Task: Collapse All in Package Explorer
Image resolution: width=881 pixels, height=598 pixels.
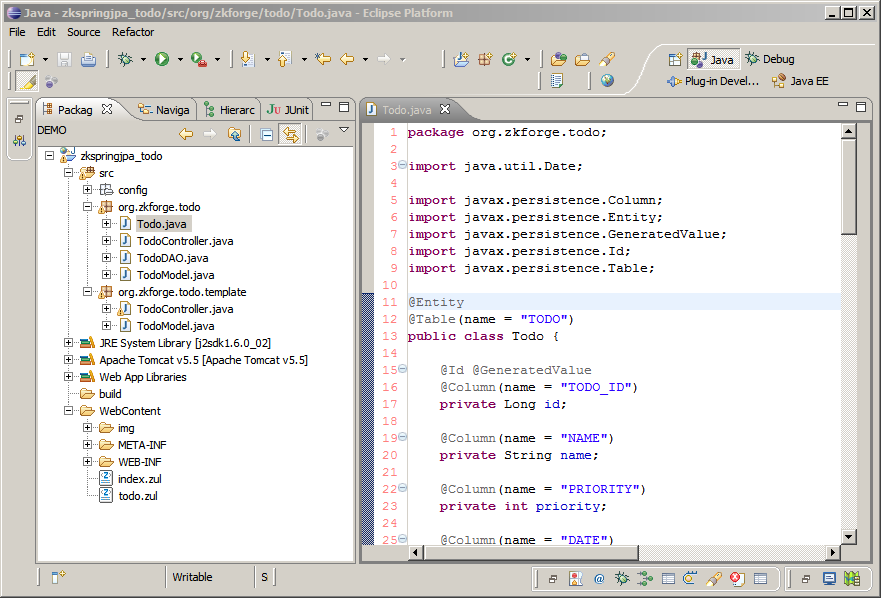Action: 267,134
